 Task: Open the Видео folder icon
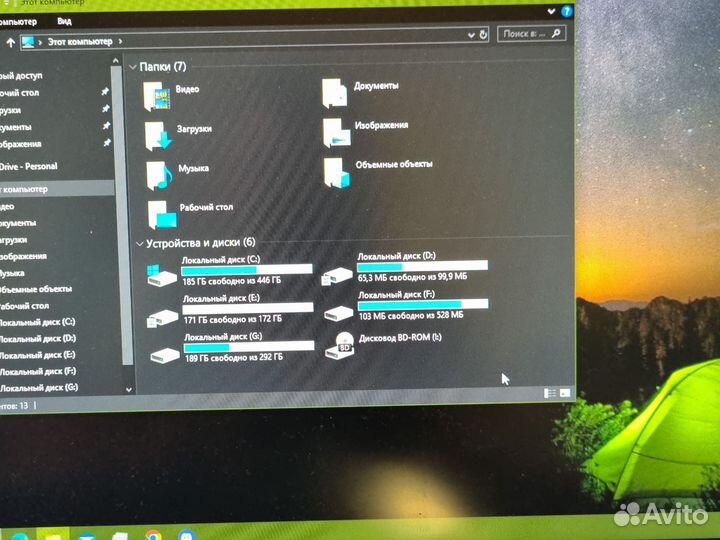pyautogui.click(x=158, y=96)
